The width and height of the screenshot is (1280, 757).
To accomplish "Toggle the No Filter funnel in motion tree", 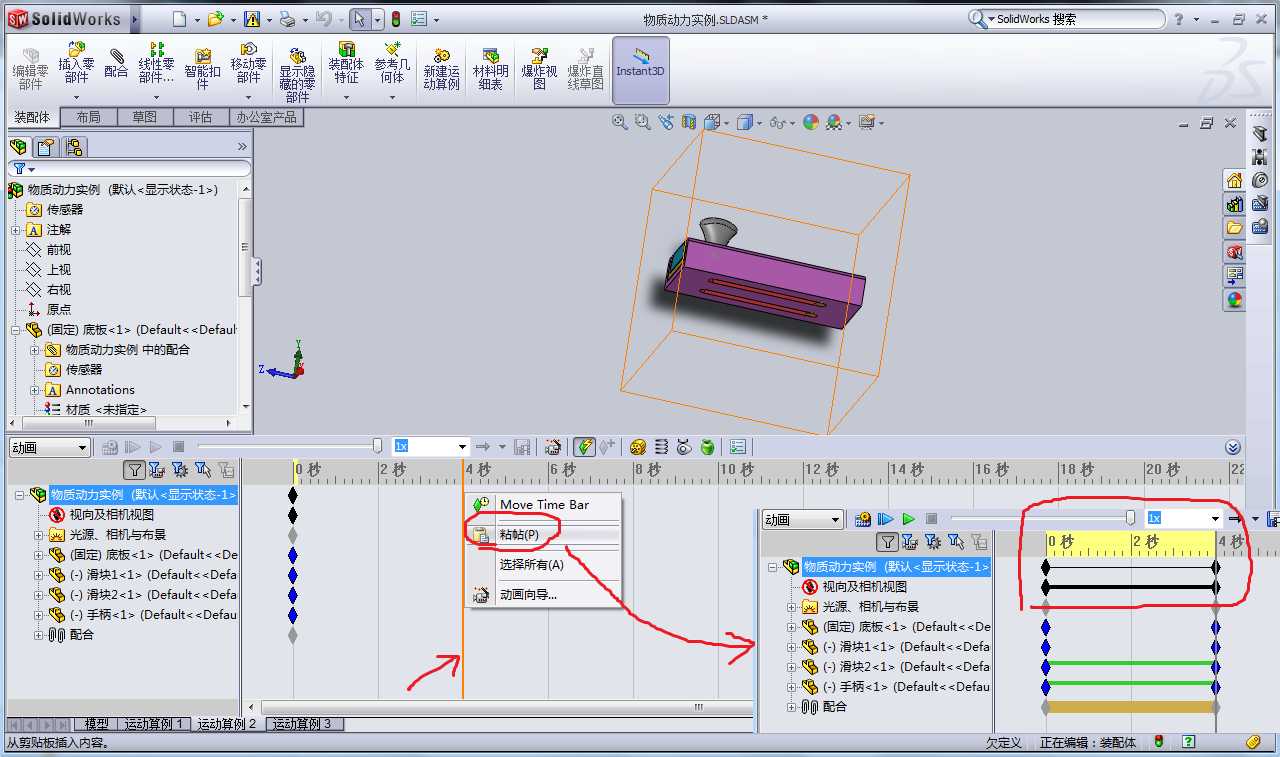I will [x=134, y=469].
